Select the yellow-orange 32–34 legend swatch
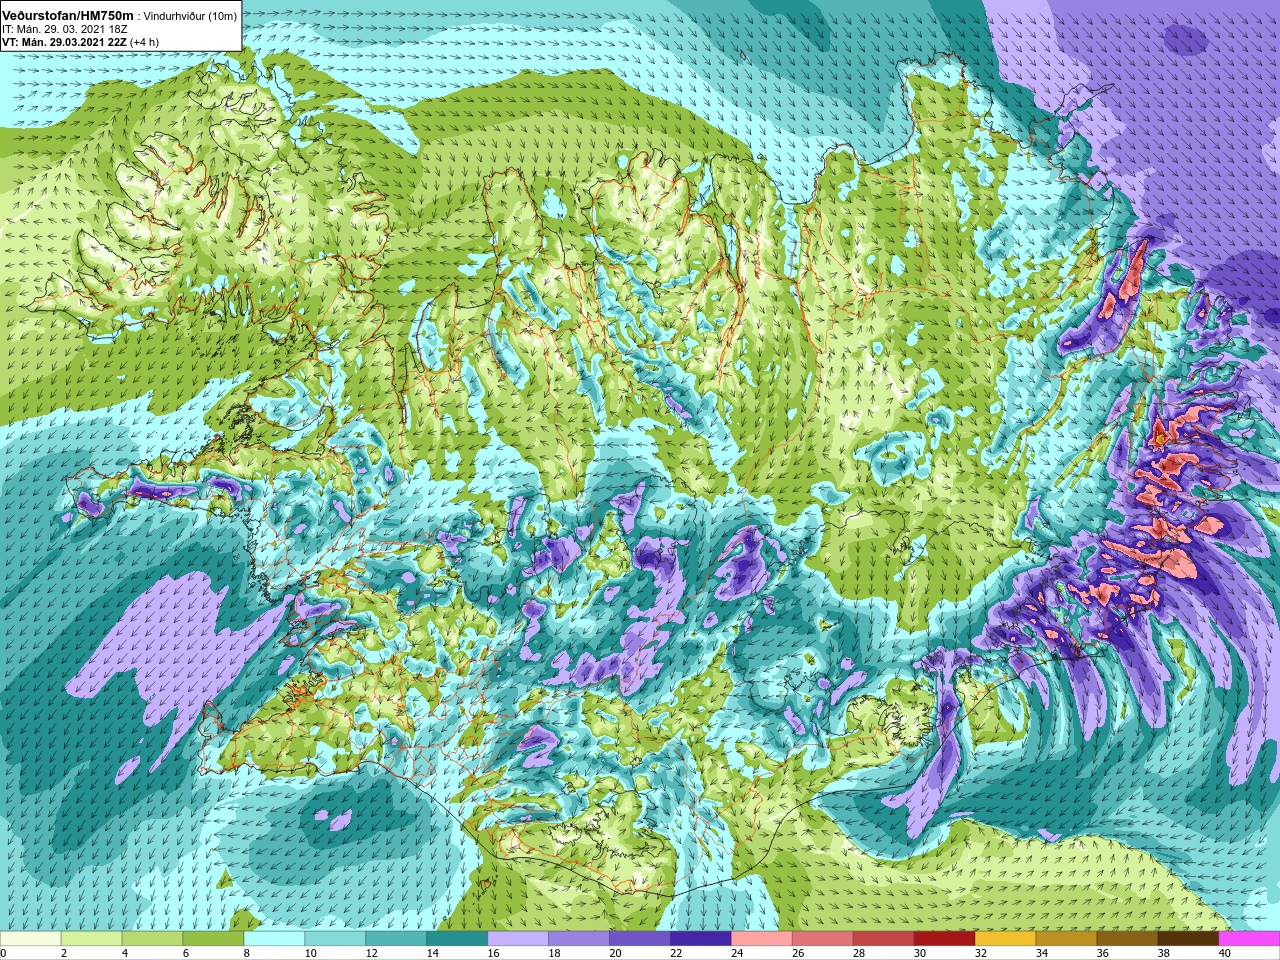Screen dimensions: 1280x960 [1007, 939]
